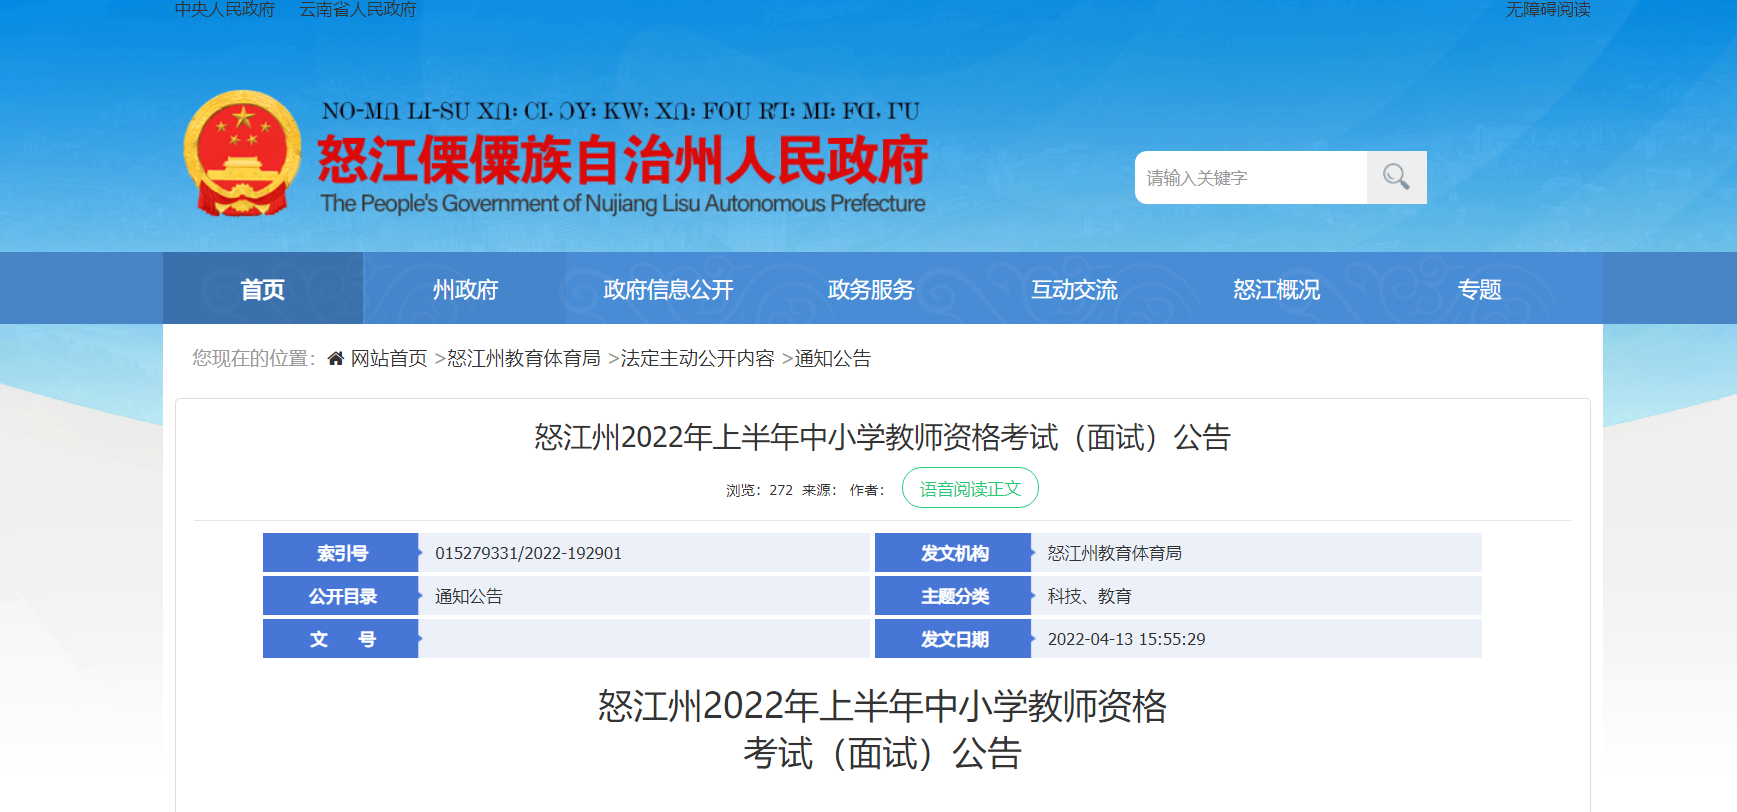Click the search magnifier icon
The height and width of the screenshot is (812, 1737).
1396,177
